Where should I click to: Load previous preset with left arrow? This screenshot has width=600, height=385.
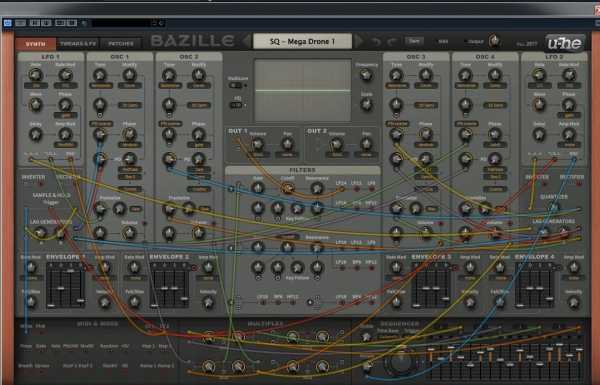coord(247,41)
